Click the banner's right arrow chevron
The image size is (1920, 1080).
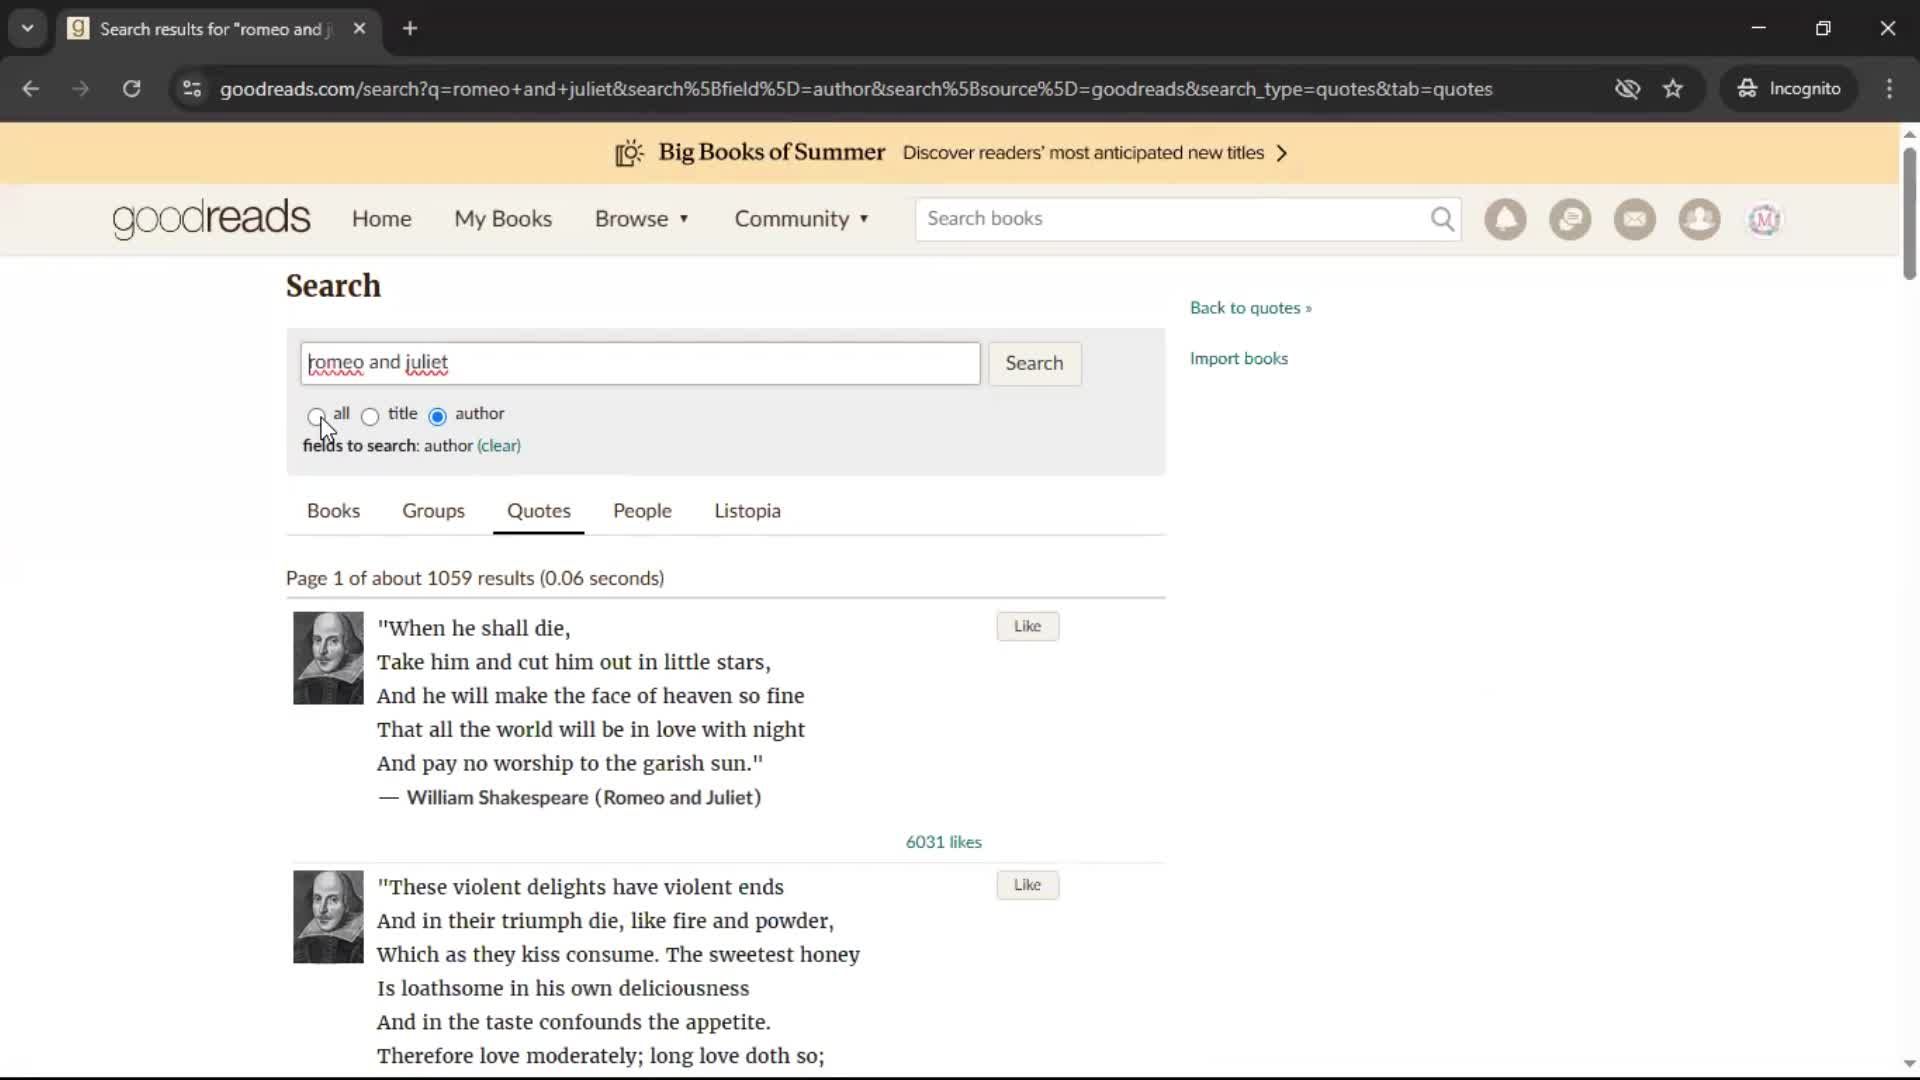[x=1282, y=153]
